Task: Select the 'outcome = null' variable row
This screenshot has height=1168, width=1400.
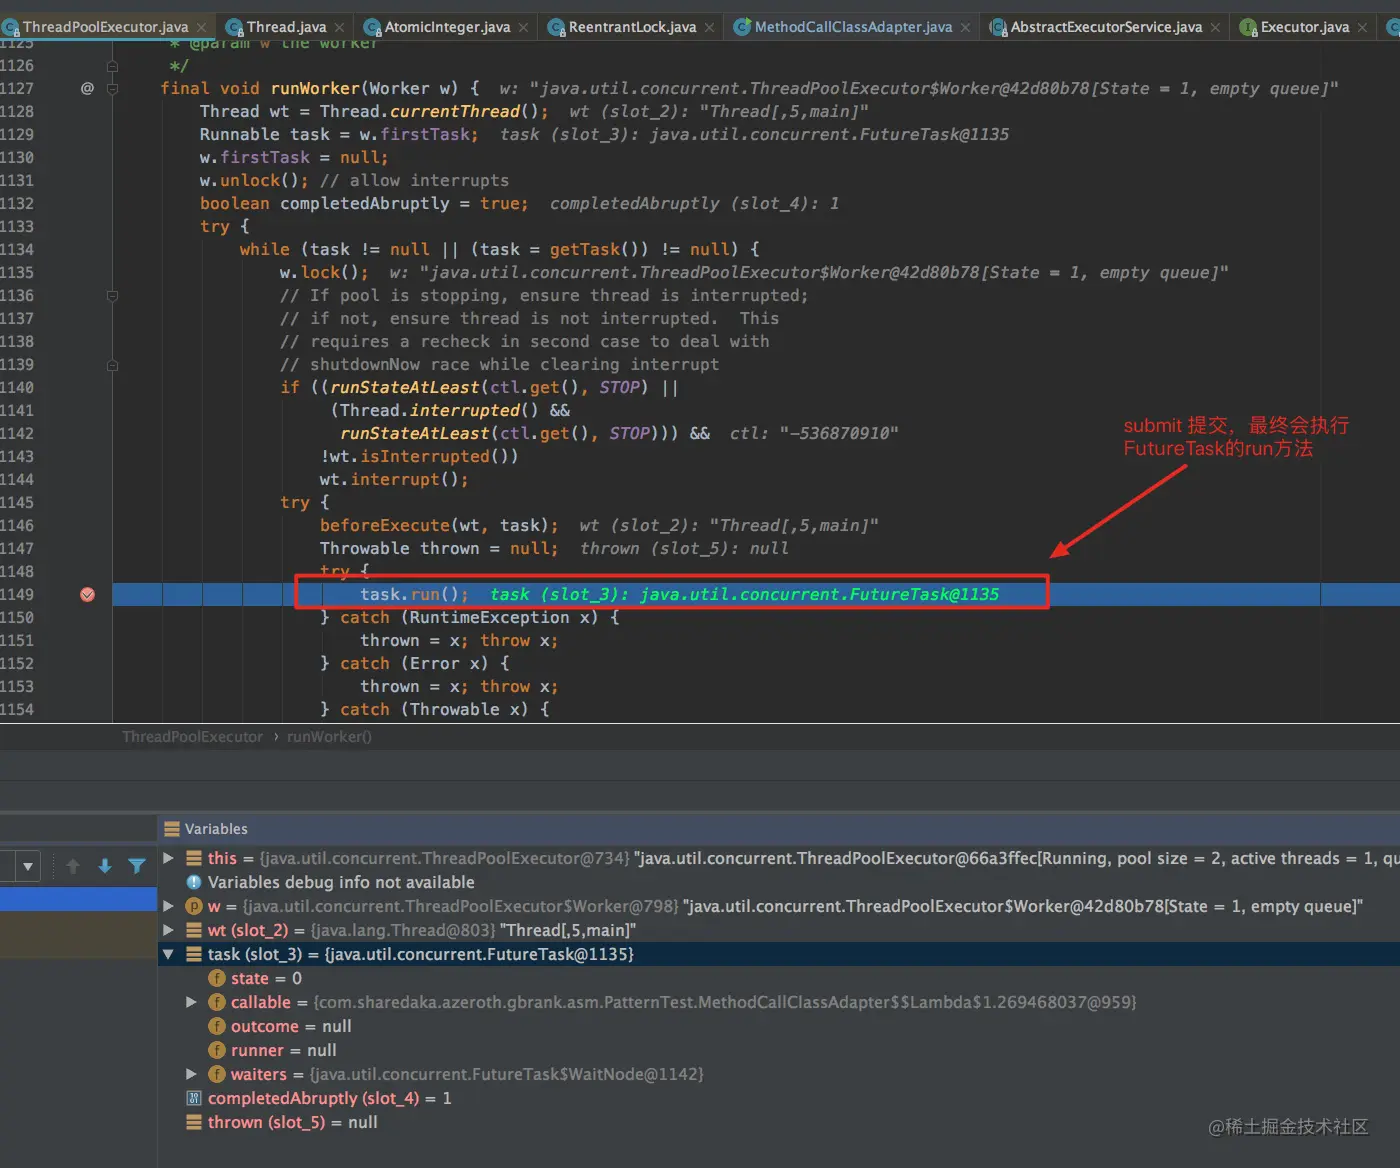Action: point(779,1026)
